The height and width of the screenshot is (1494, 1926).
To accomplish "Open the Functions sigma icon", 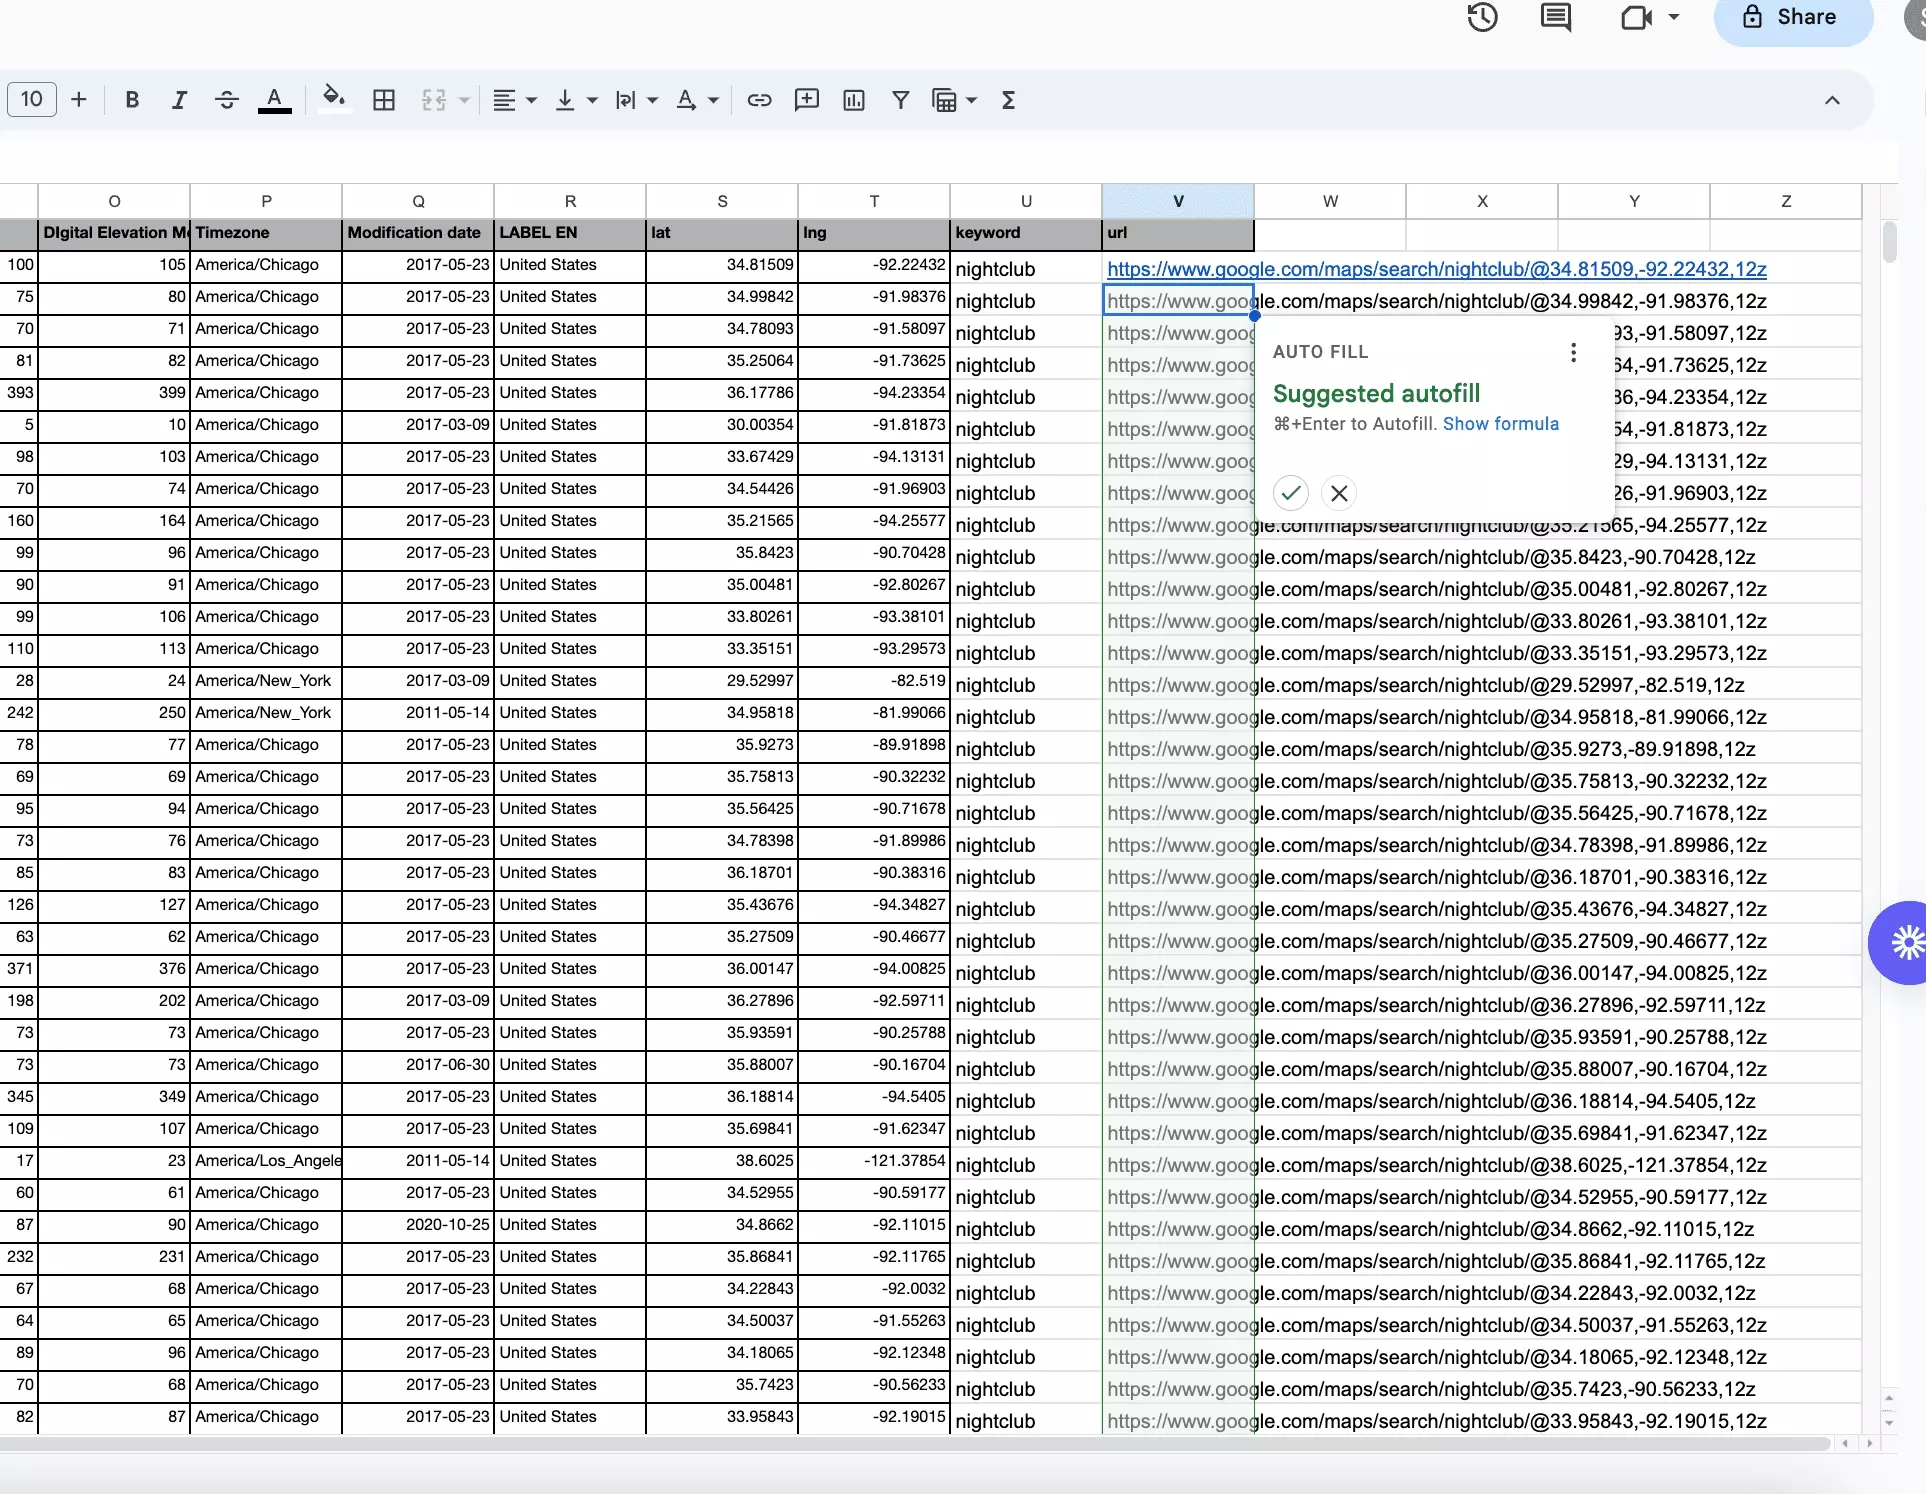I will (1008, 100).
